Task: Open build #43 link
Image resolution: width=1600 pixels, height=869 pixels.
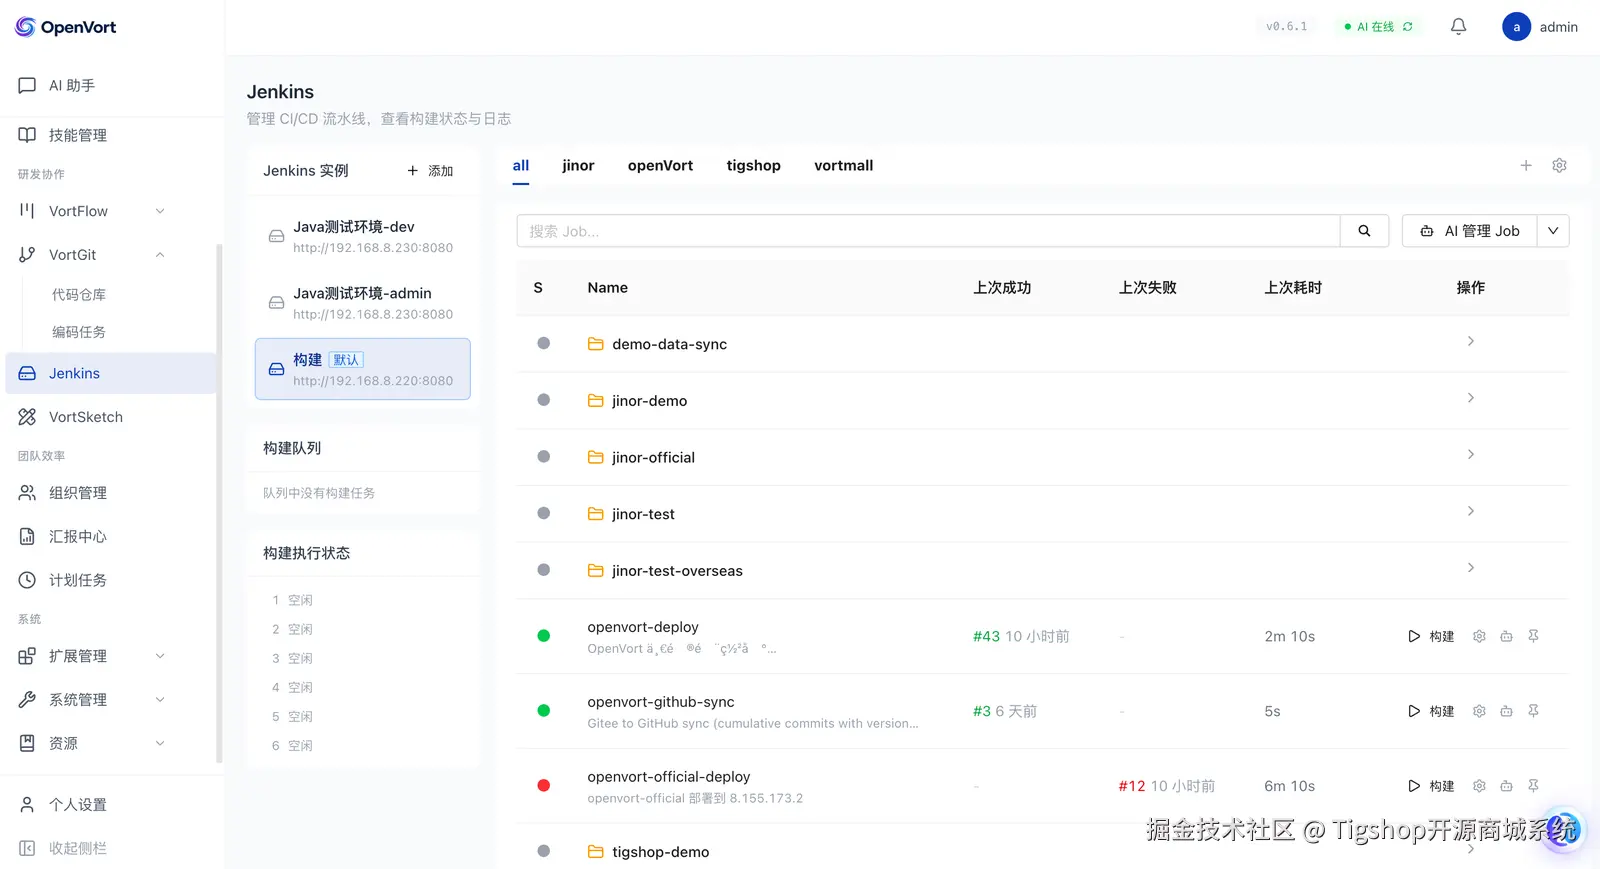Action: pyautogui.click(x=986, y=636)
